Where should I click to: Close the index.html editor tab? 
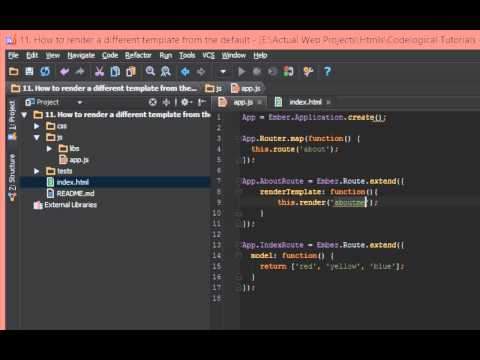coord(329,102)
